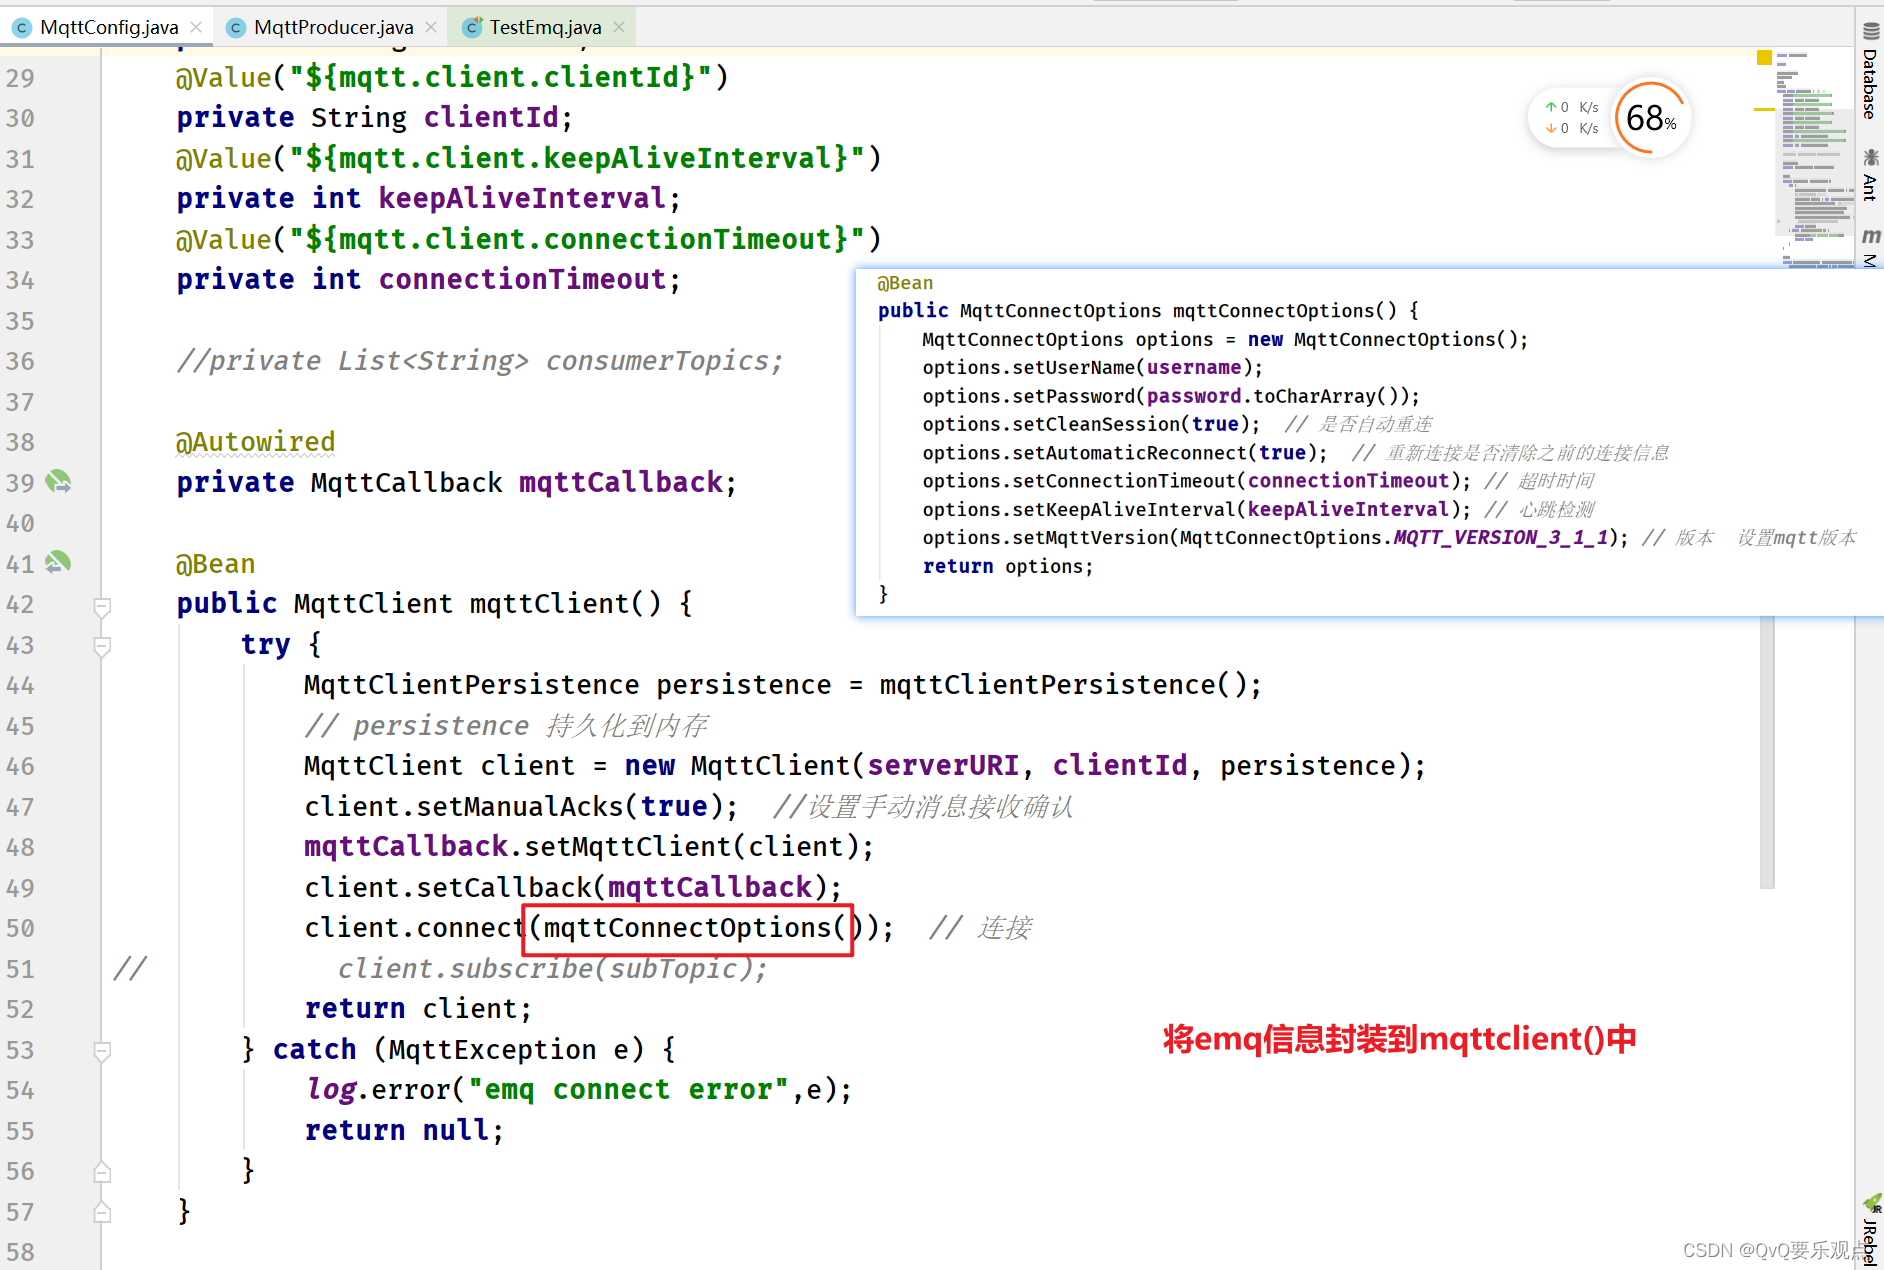Click line number 50 in the gutter
Screen dimensions: 1884x1270
pos(20,929)
